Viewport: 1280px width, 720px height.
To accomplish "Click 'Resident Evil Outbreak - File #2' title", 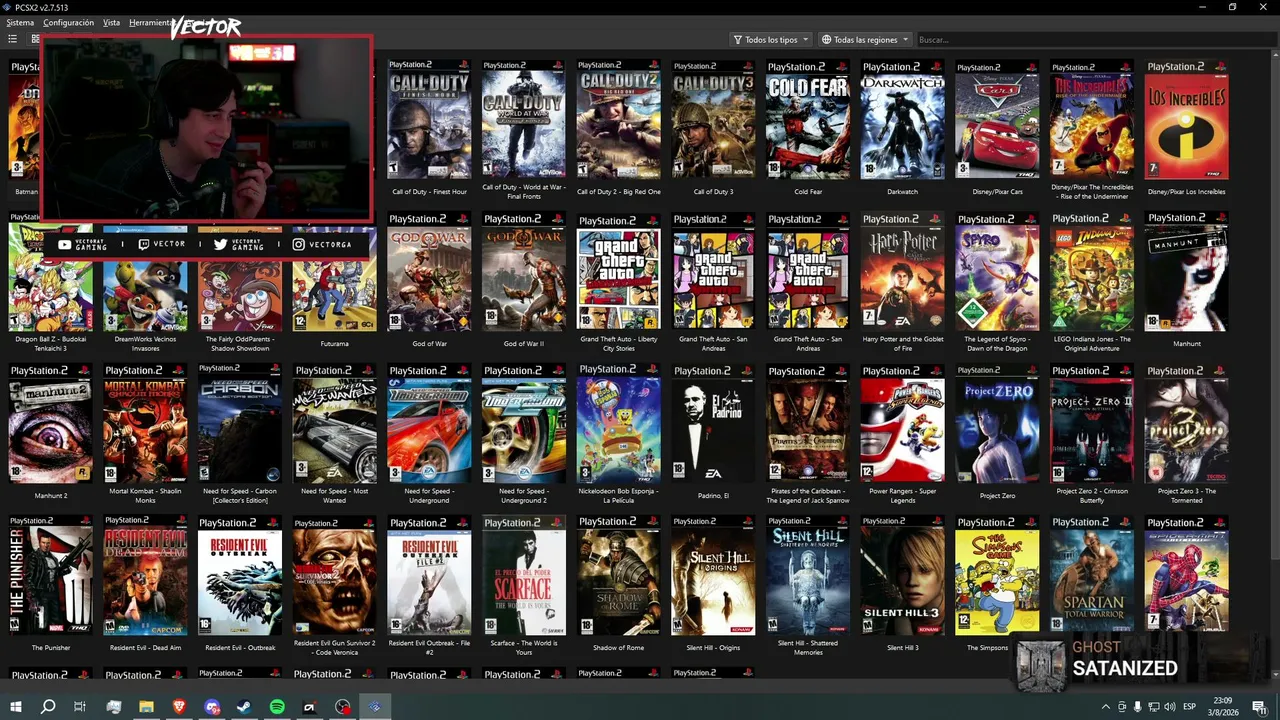I will [x=429, y=648].
